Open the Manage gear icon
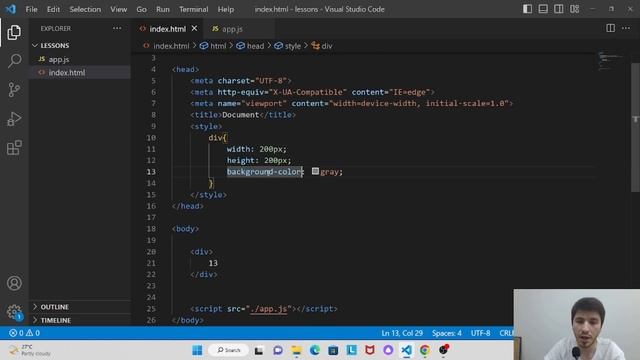The width and height of the screenshot is (640, 360). (x=14, y=312)
